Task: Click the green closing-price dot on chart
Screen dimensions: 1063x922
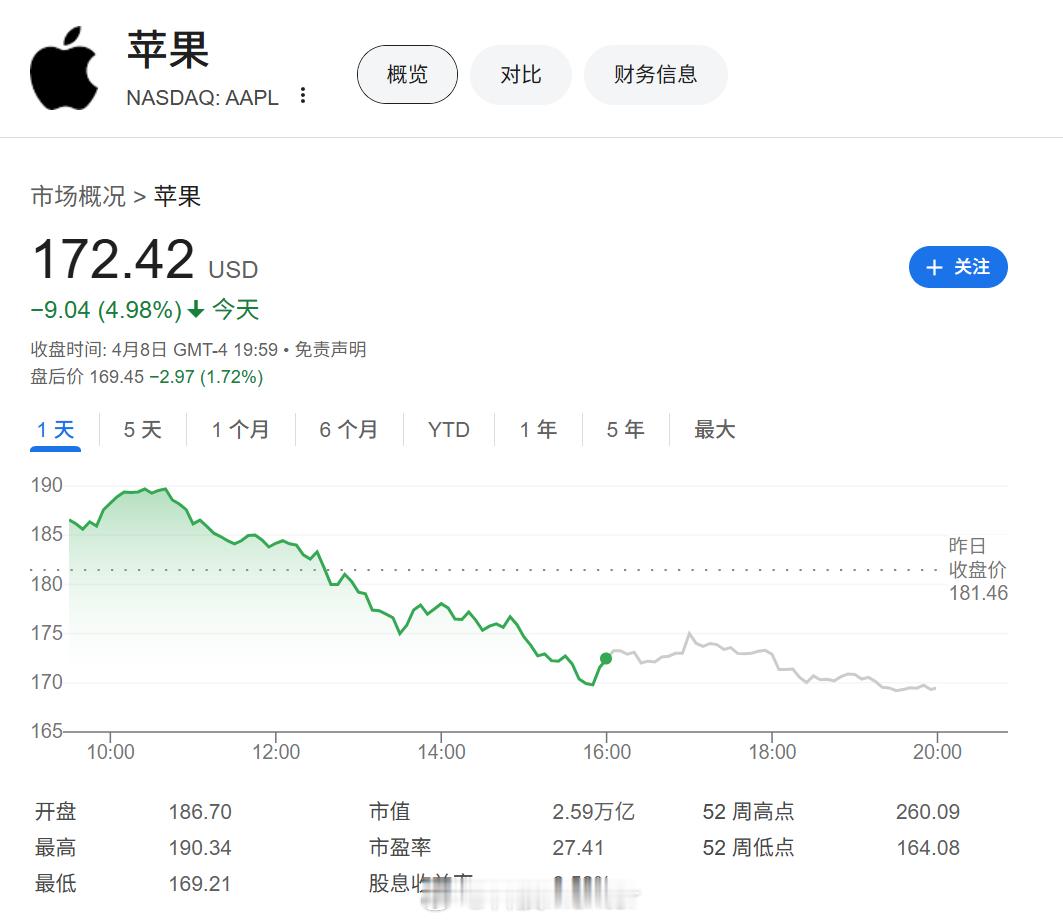Action: click(606, 658)
